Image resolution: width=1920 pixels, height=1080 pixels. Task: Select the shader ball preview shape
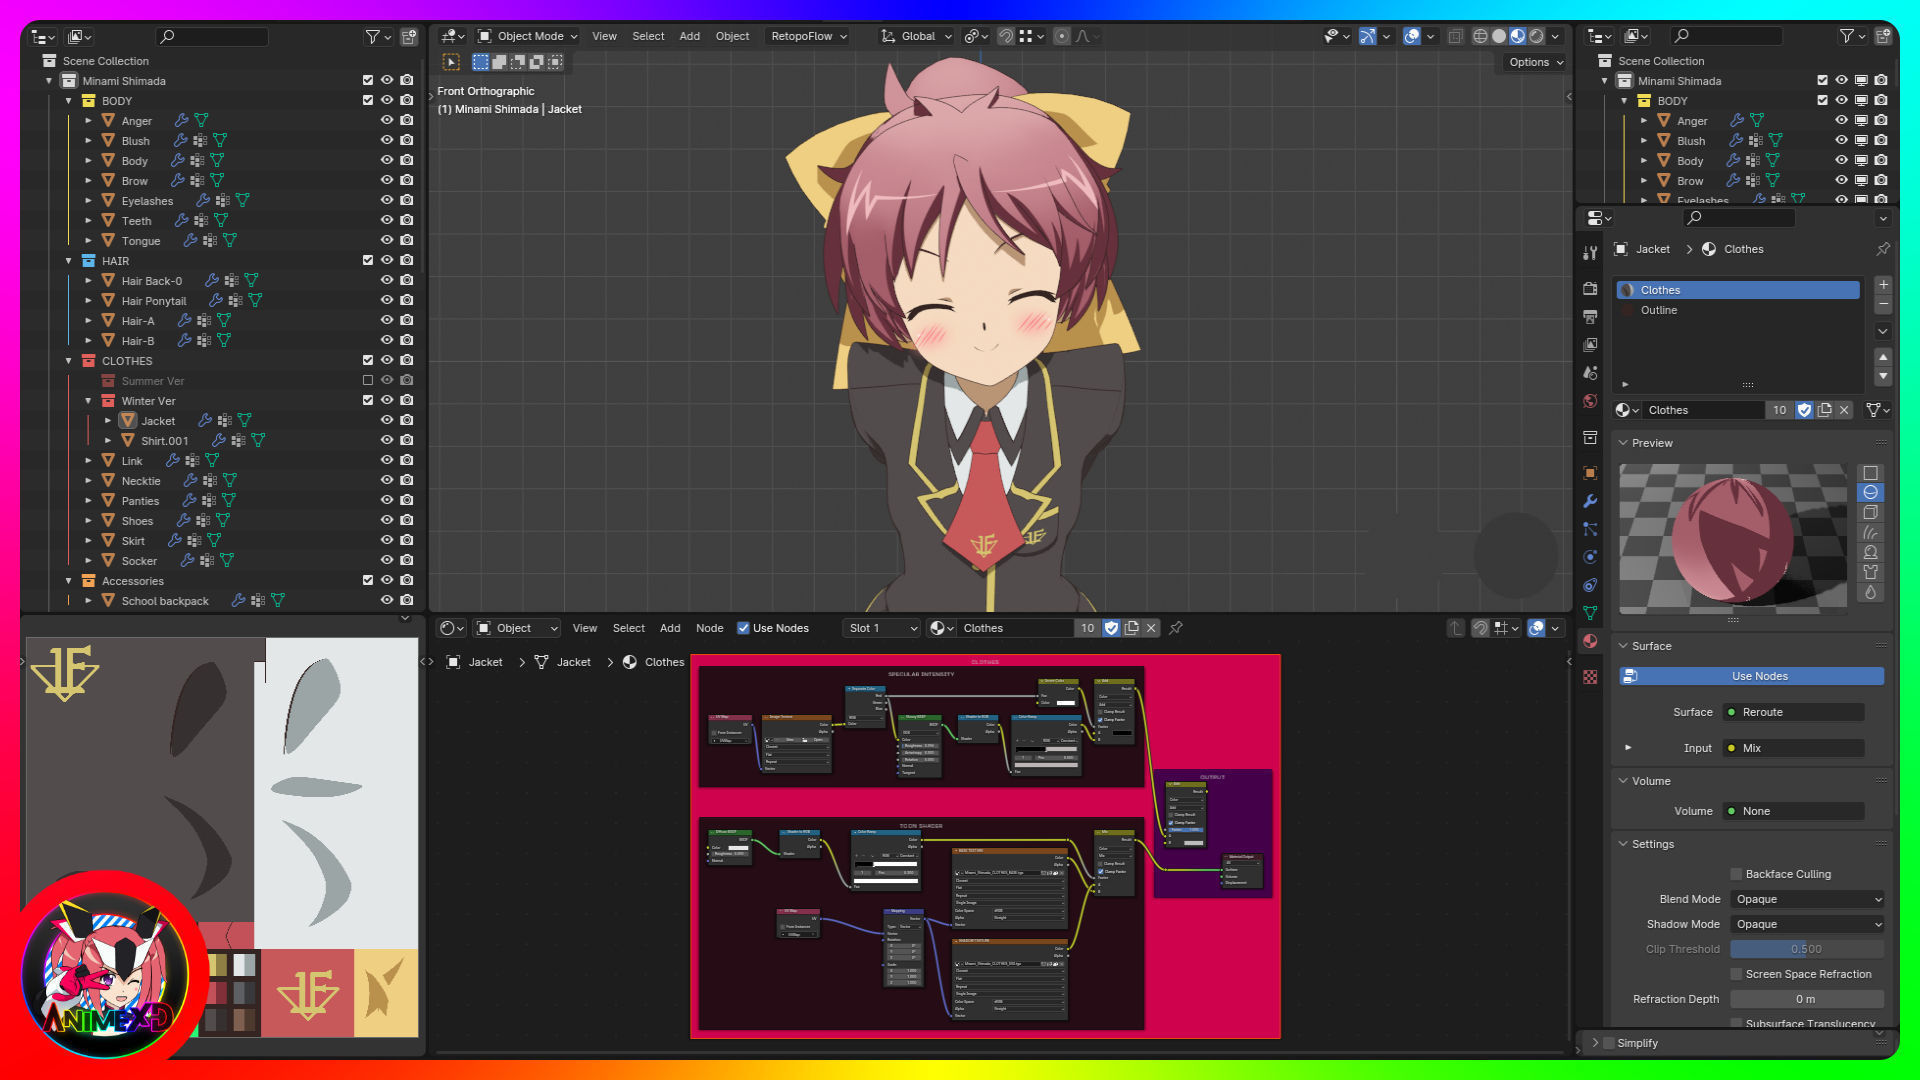(x=1870, y=553)
